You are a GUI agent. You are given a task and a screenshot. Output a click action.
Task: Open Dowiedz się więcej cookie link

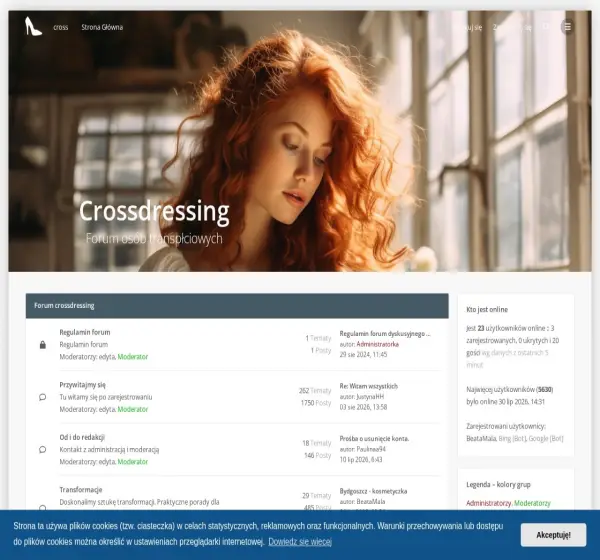[300, 542]
